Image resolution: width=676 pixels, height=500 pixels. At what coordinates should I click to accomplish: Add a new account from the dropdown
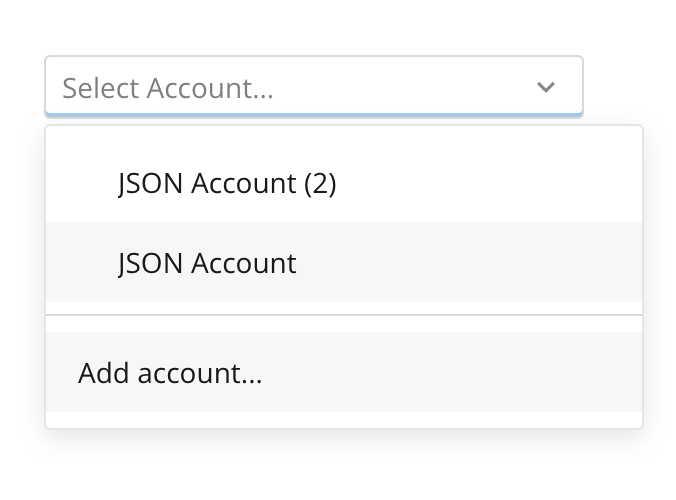(170, 374)
